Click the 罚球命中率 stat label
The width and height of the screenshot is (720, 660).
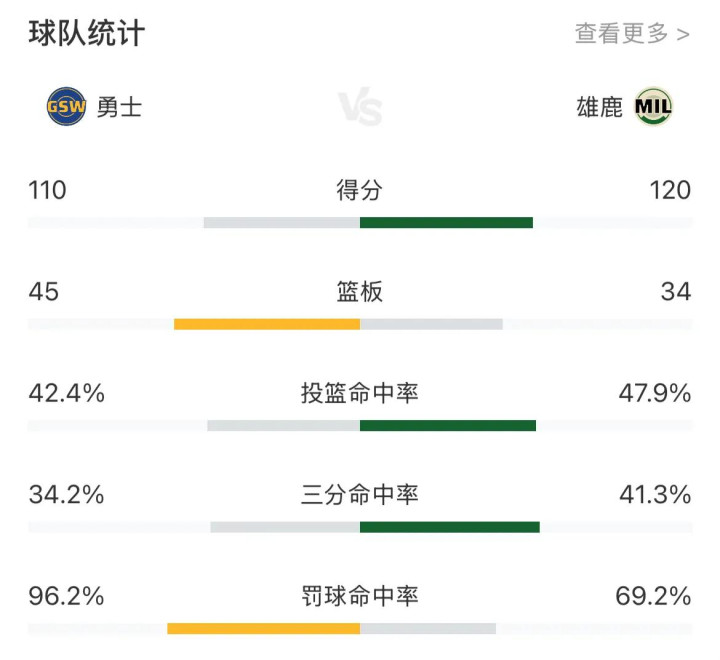click(360, 597)
